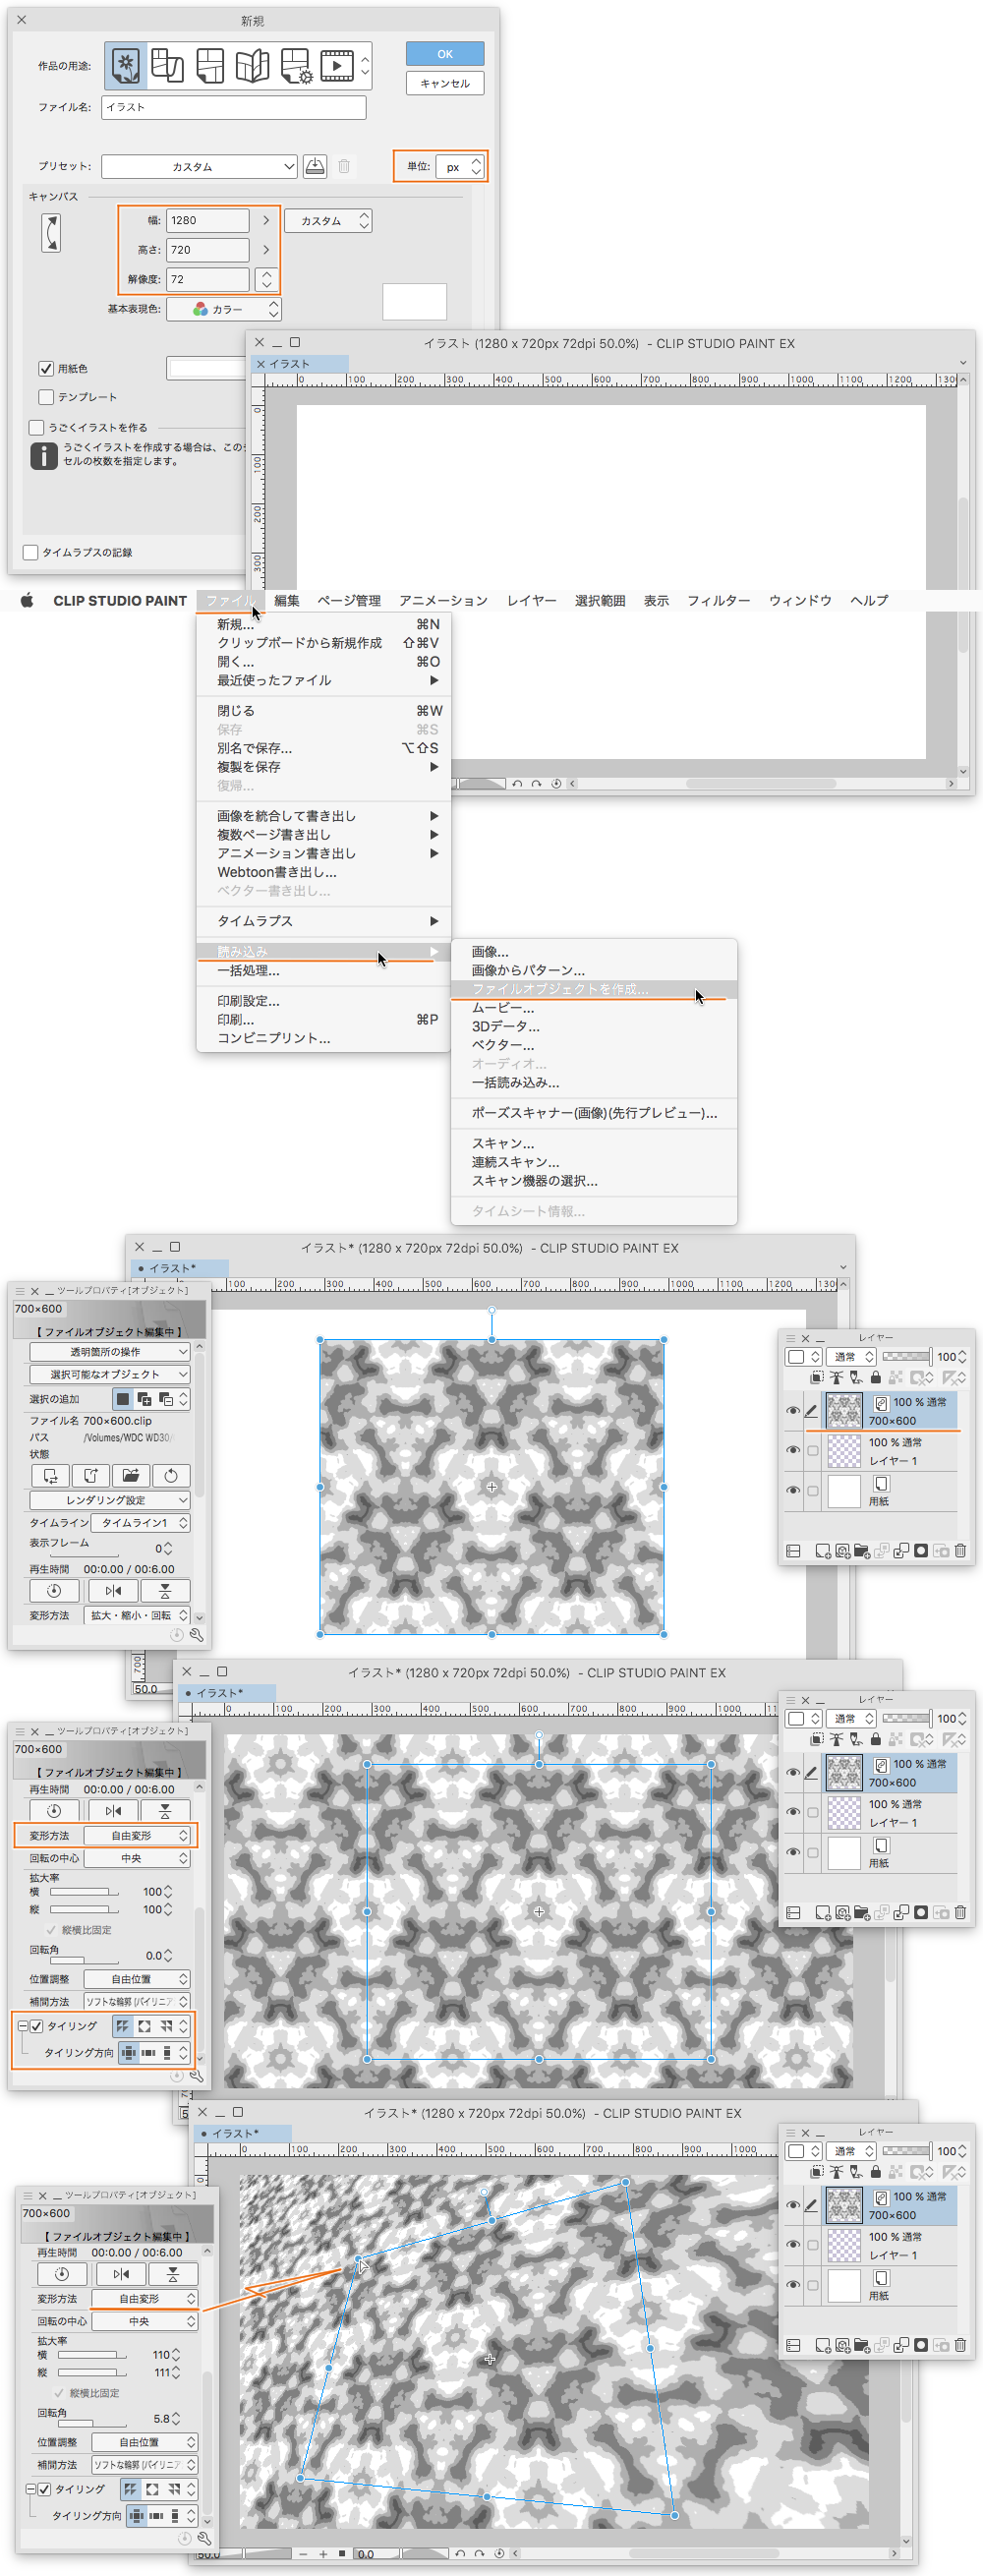Viewport: 983px width, 2576px height.
Task: Open the file's folder icon under 状態
Action: click(131, 1475)
